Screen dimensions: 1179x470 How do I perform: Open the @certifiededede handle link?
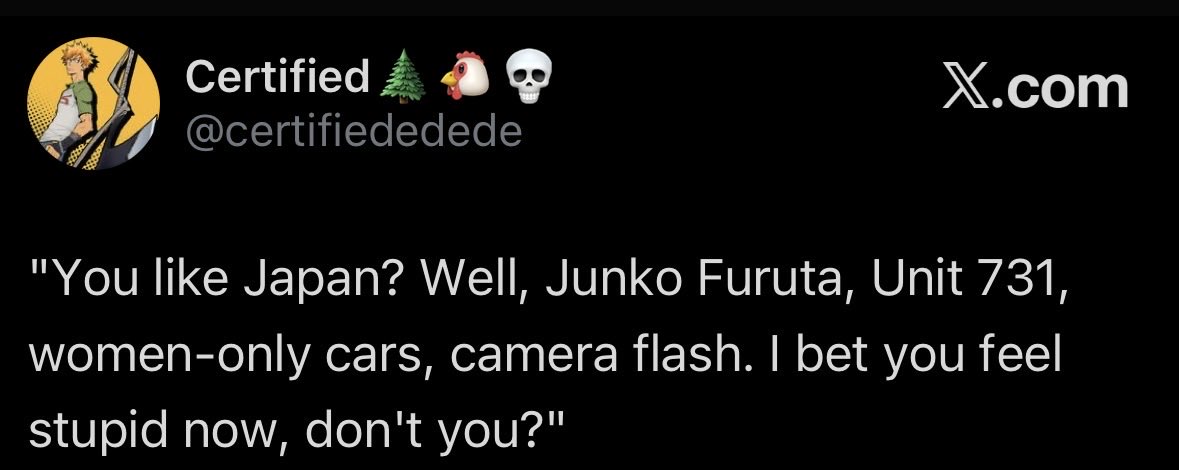[353, 132]
